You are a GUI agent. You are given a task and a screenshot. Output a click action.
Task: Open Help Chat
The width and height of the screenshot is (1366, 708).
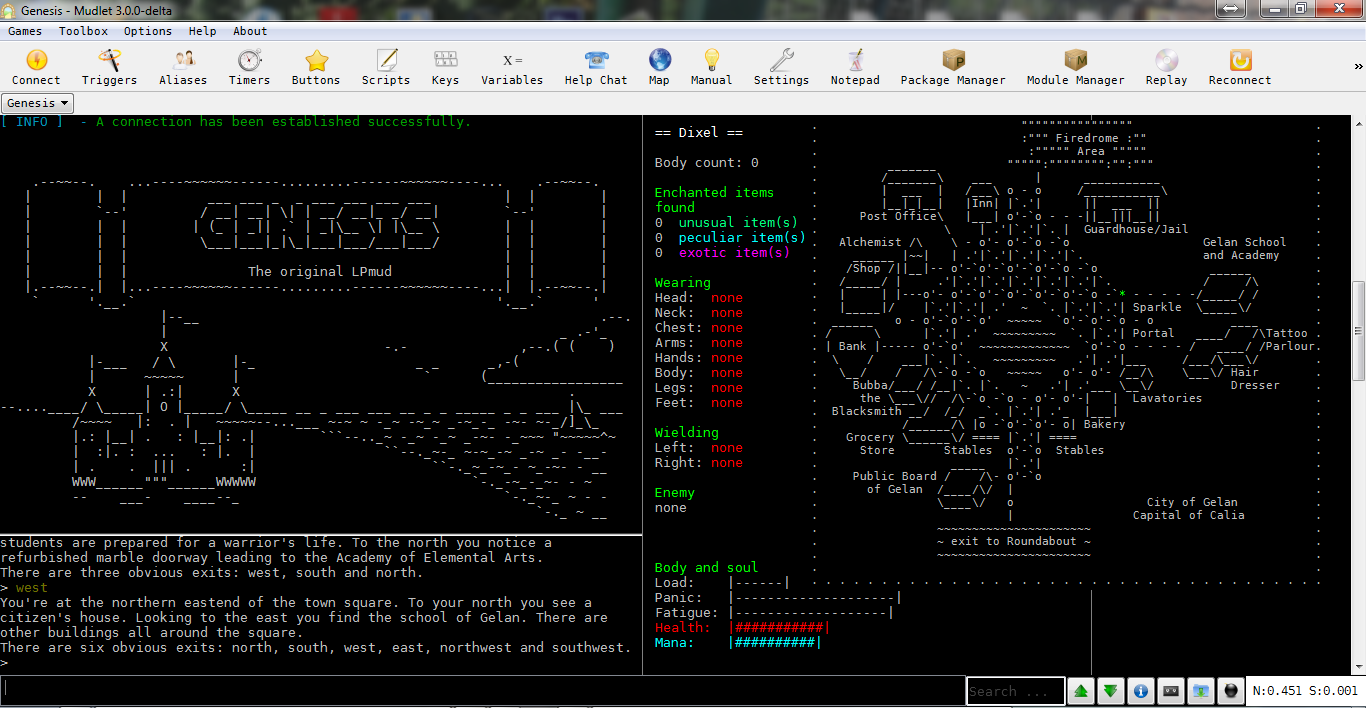point(596,67)
